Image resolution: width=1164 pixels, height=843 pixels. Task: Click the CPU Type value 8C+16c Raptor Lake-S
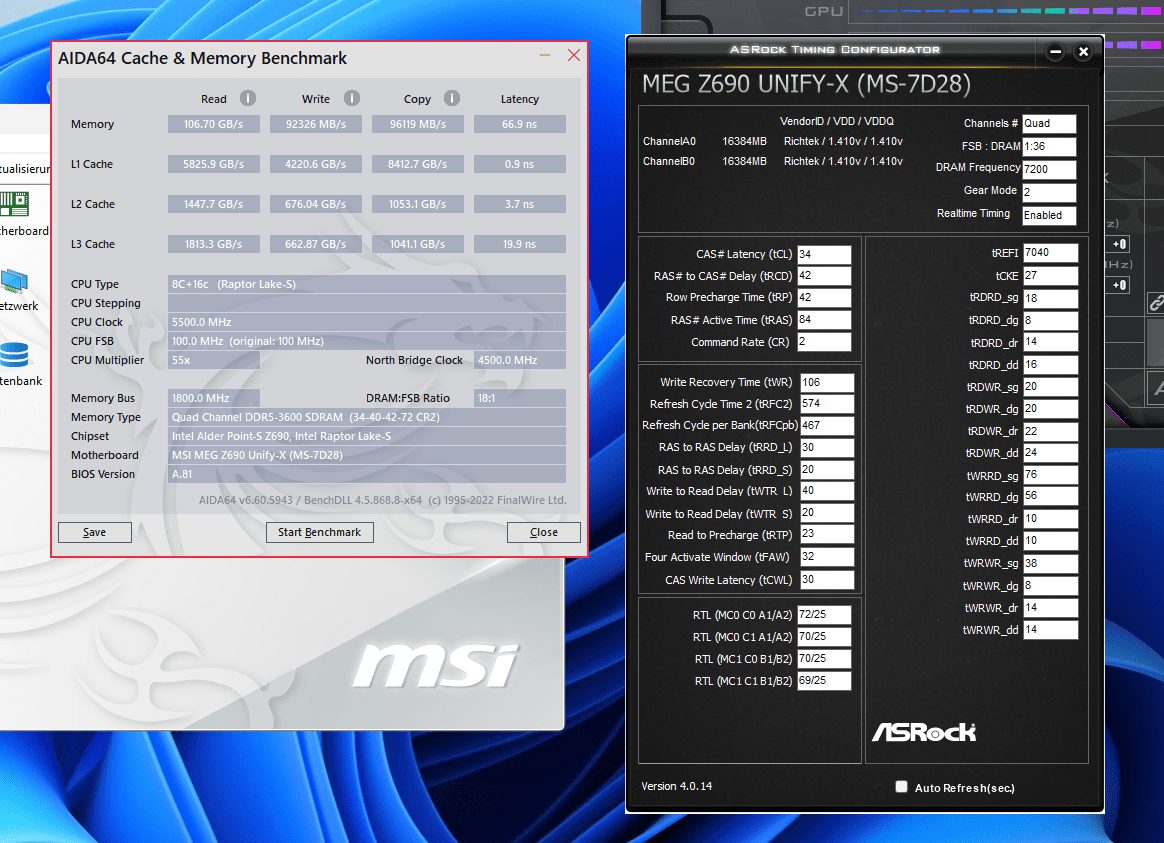[x=367, y=284]
